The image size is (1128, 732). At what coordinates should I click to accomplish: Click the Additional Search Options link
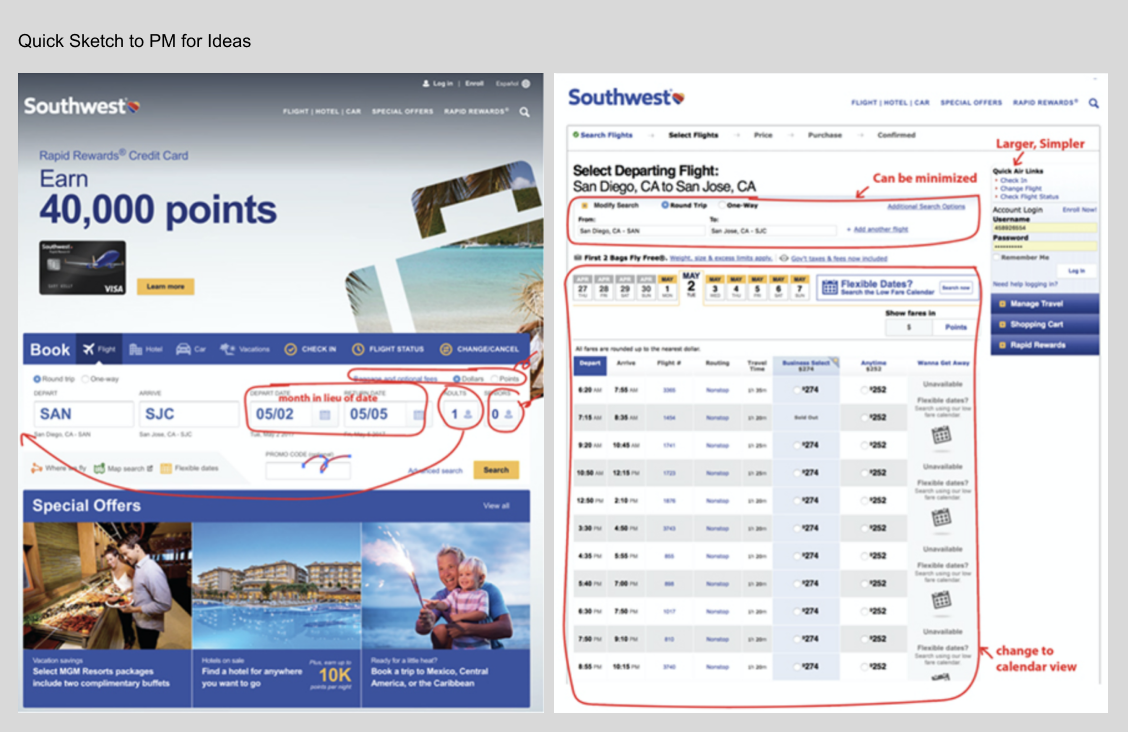926,206
